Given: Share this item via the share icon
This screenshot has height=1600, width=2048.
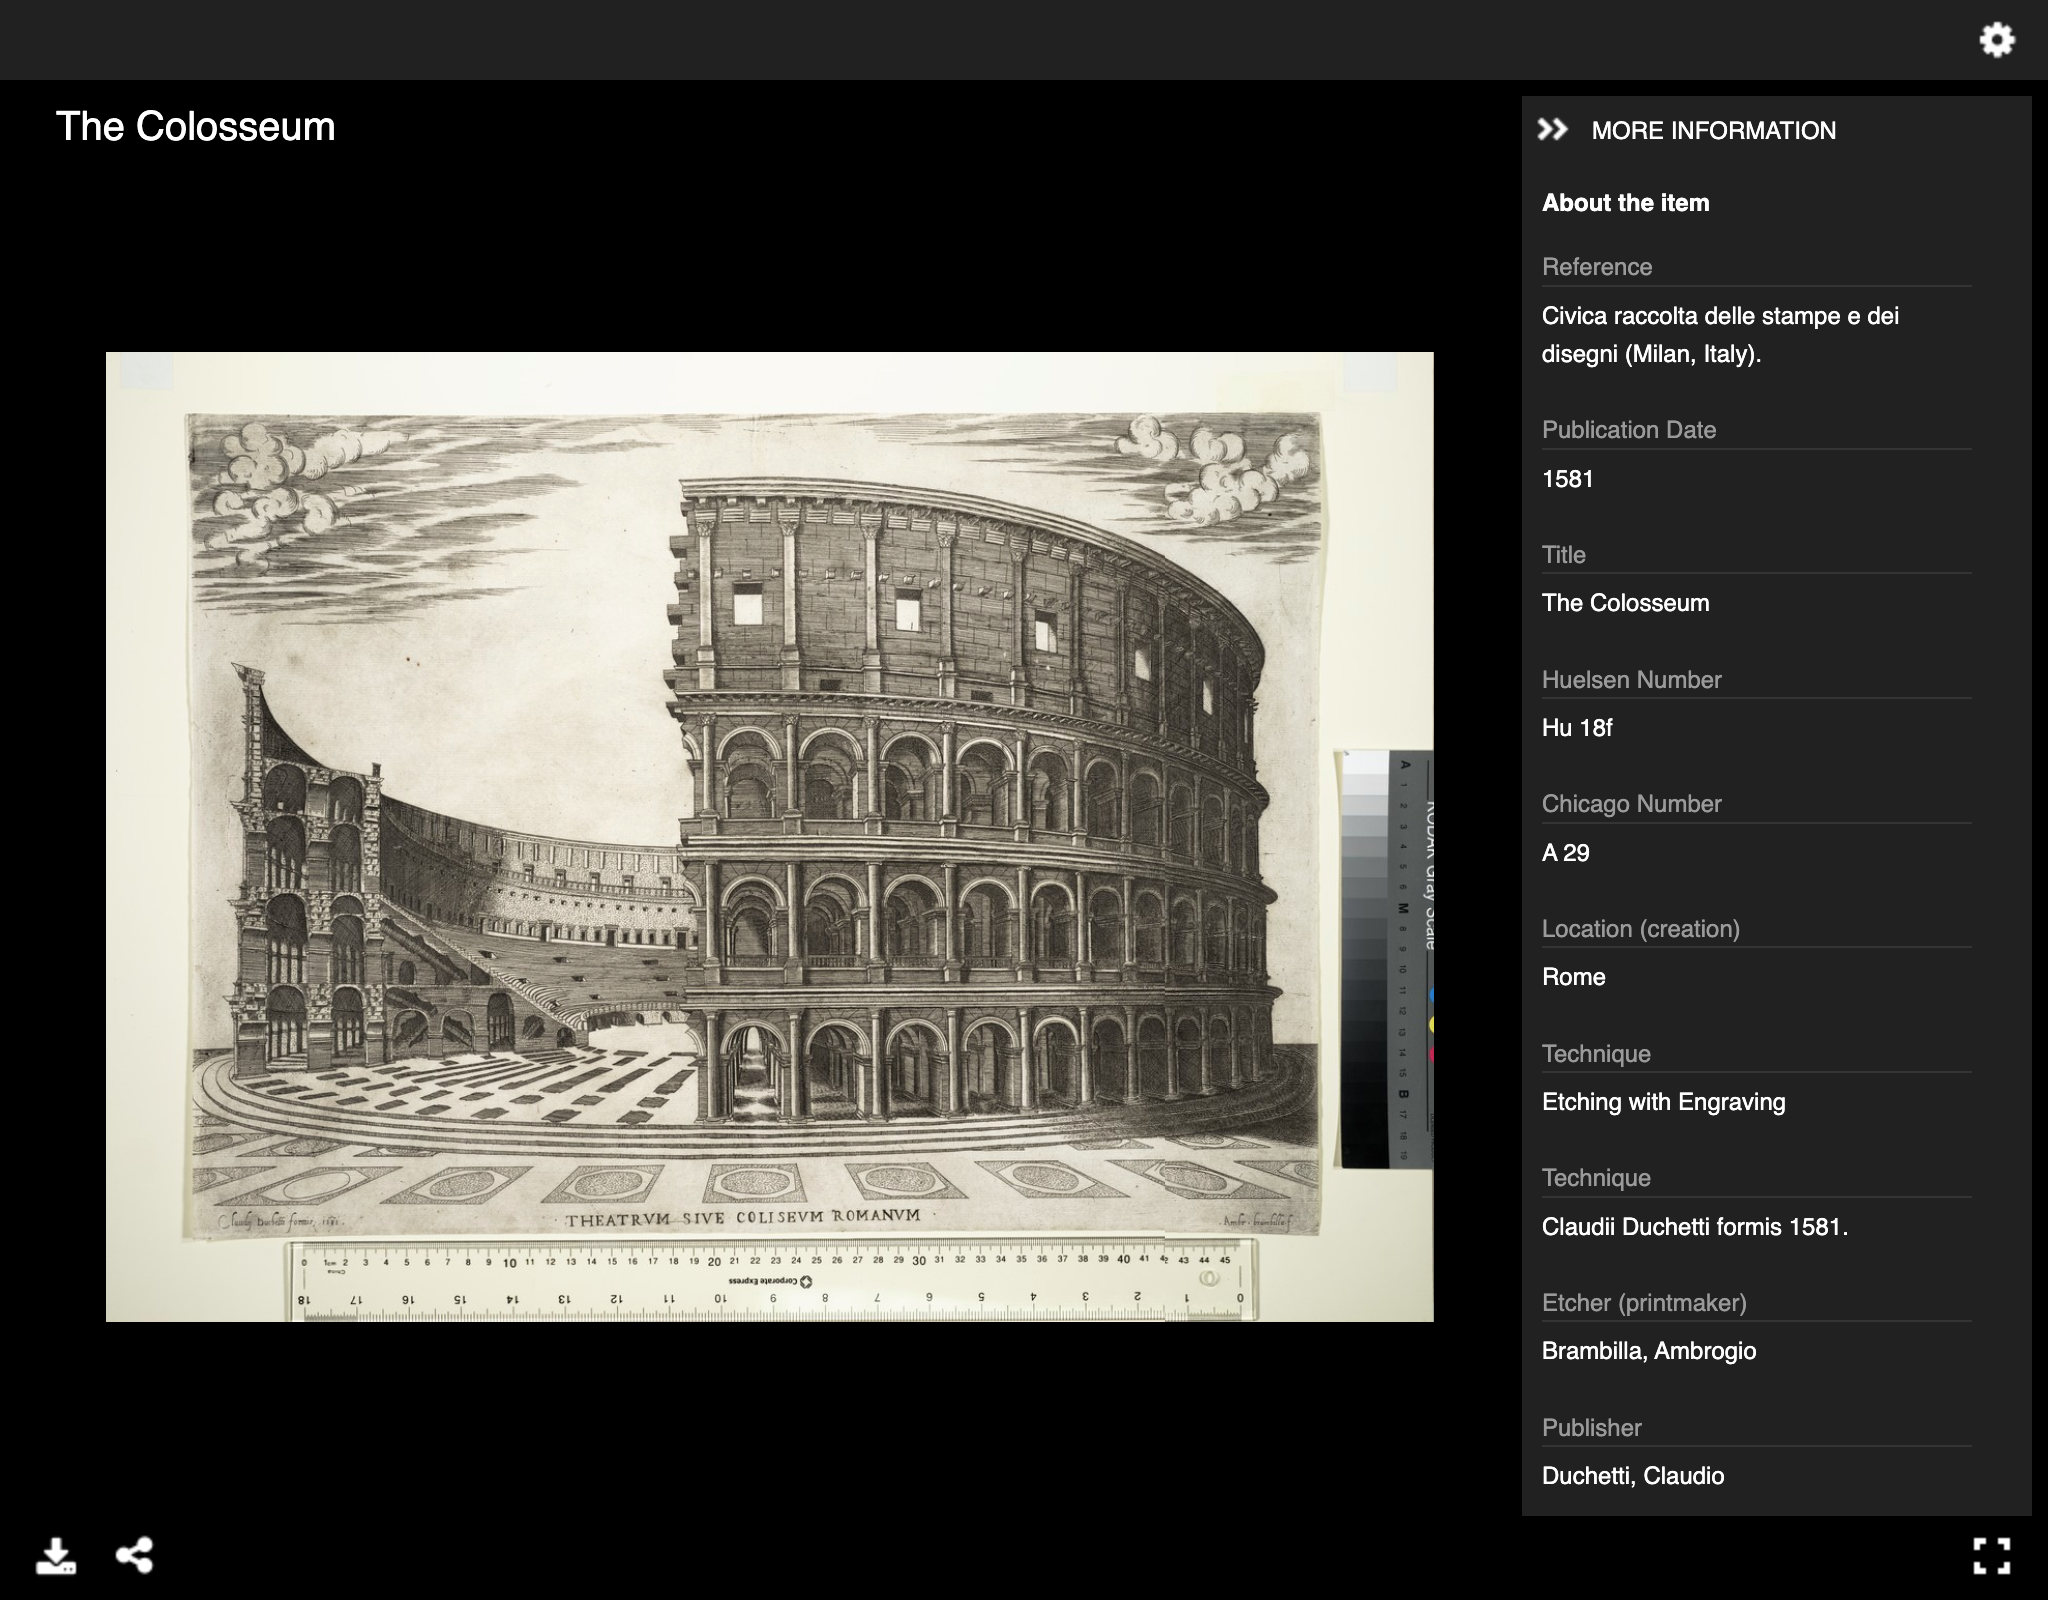Looking at the screenshot, I should (x=135, y=1555).
